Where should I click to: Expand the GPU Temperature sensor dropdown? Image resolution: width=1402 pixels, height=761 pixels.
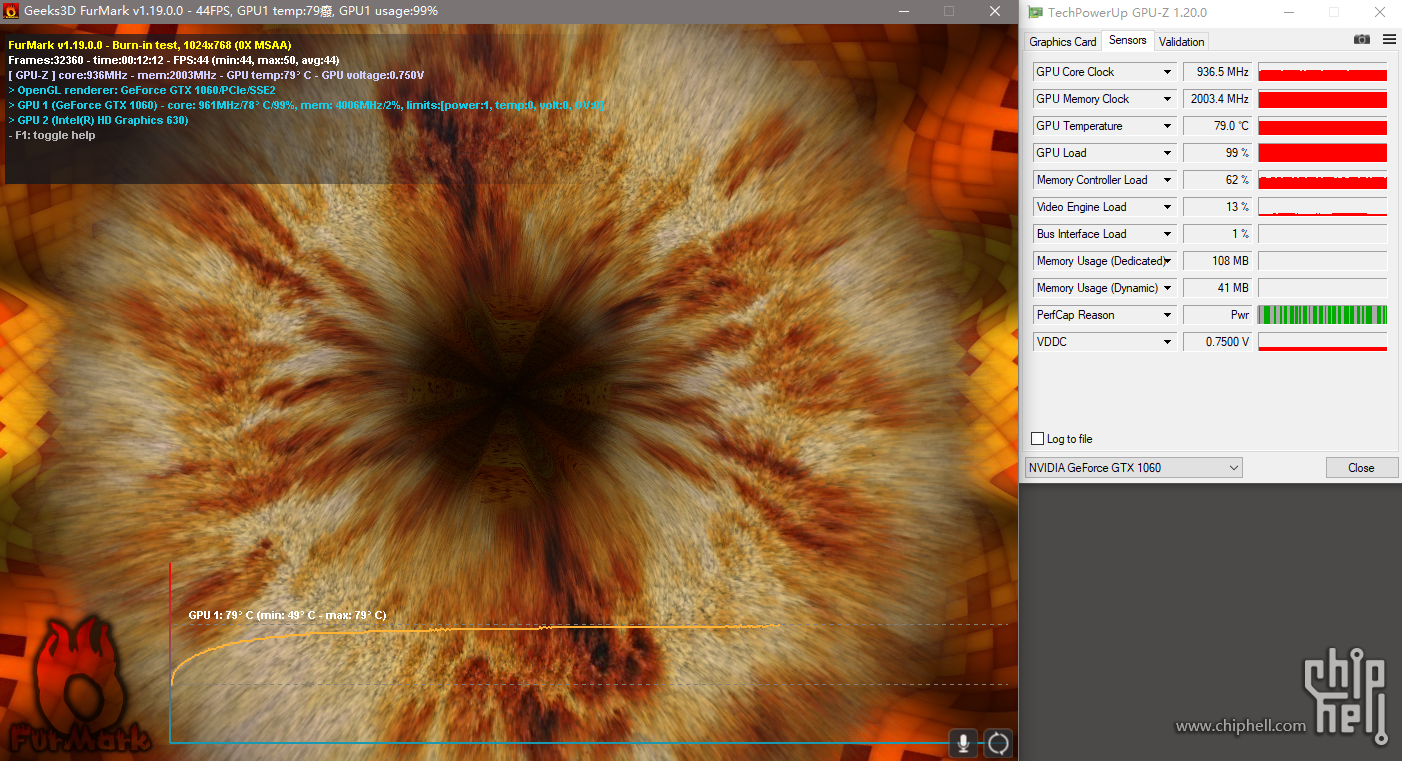click(1167, 126)
